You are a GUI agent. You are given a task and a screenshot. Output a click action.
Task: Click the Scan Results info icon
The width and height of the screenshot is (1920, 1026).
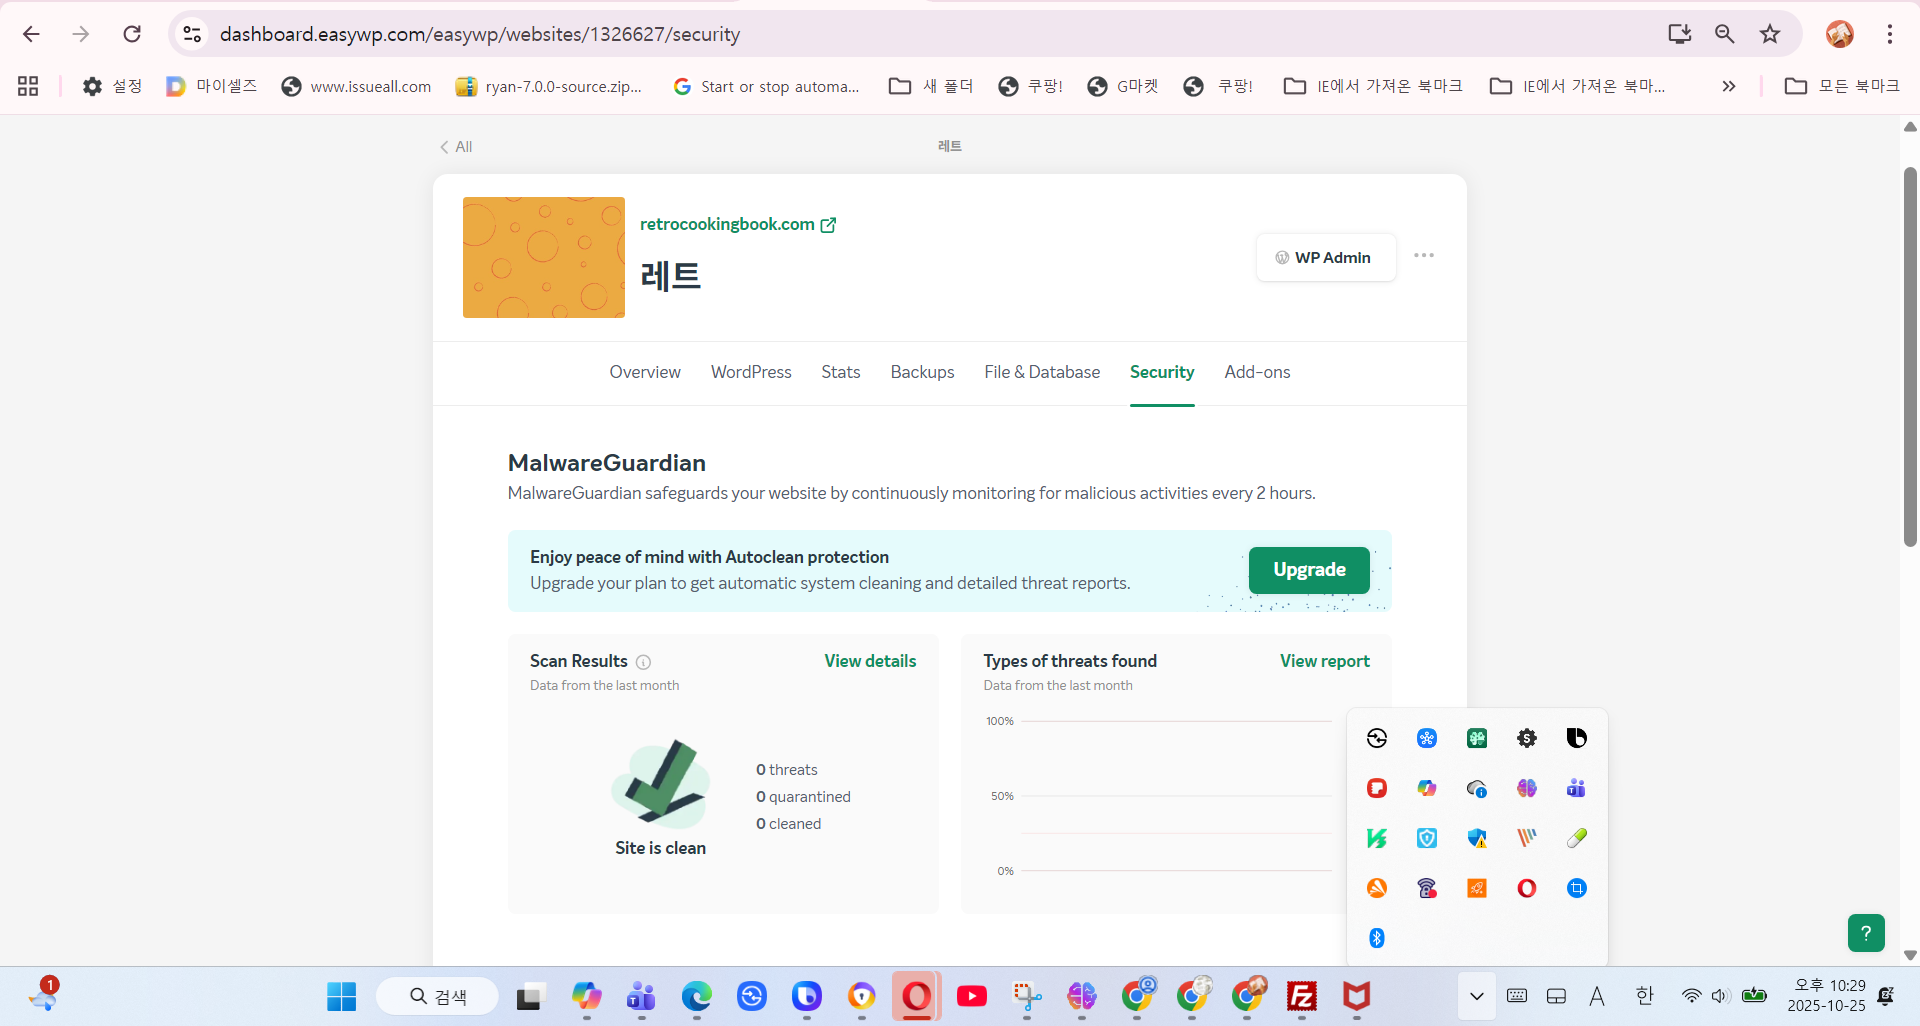[x=644, y=662]
